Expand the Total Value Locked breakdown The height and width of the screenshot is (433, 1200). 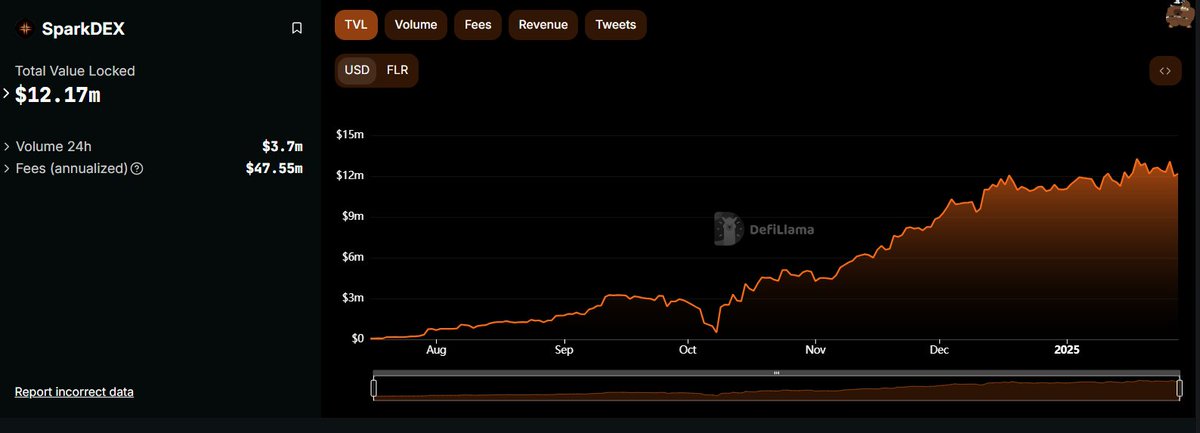click(x=6, y=94)
